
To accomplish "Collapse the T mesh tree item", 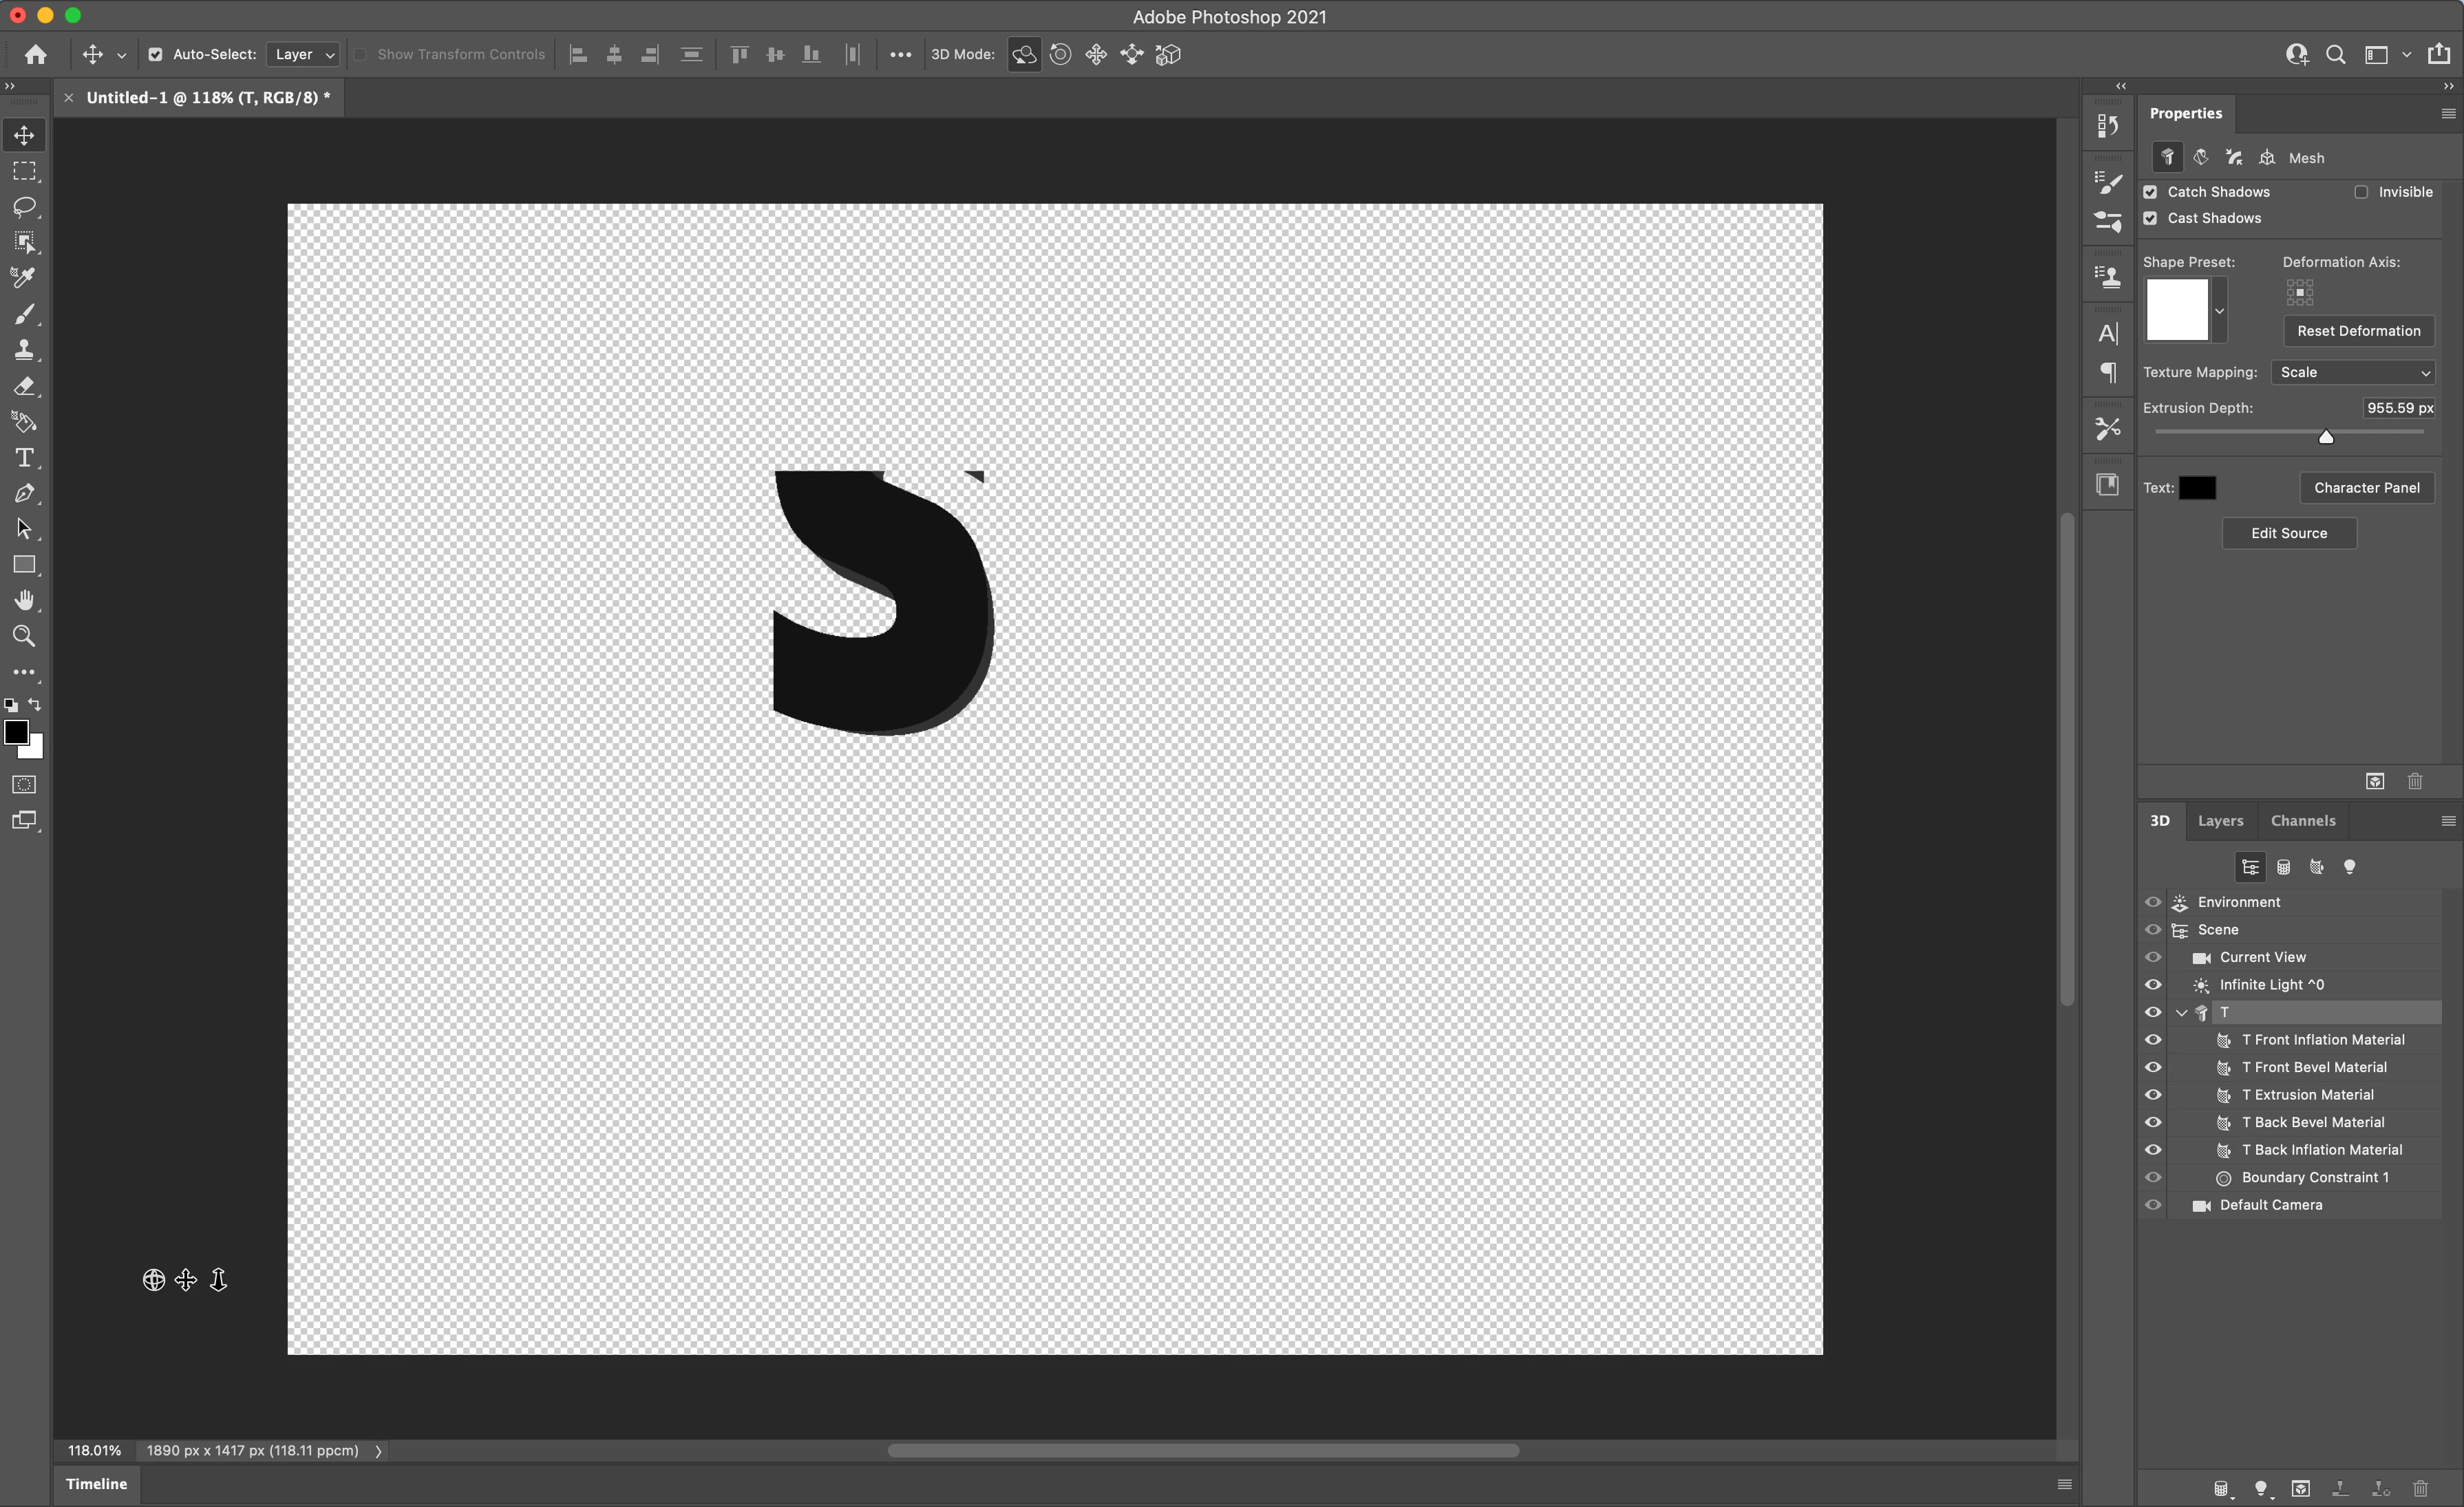I will (x=2181, y=1013).
